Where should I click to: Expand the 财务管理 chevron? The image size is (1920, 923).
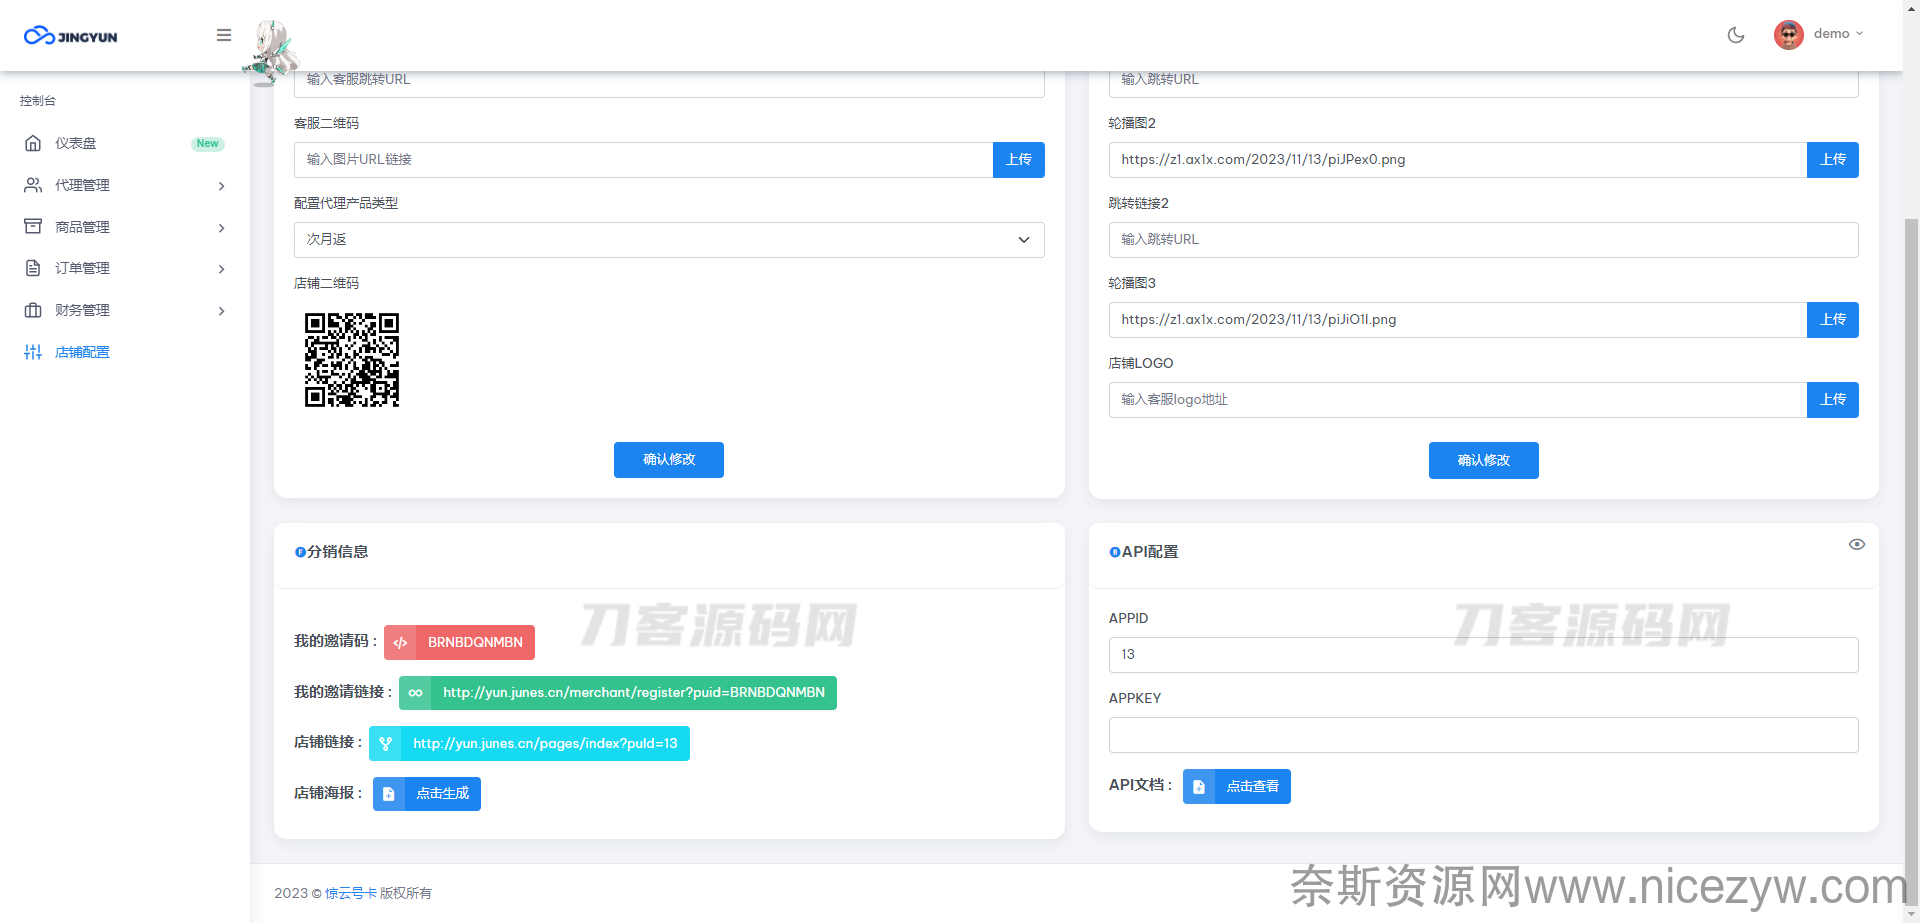pyautogui.click(x=221, y=311)
